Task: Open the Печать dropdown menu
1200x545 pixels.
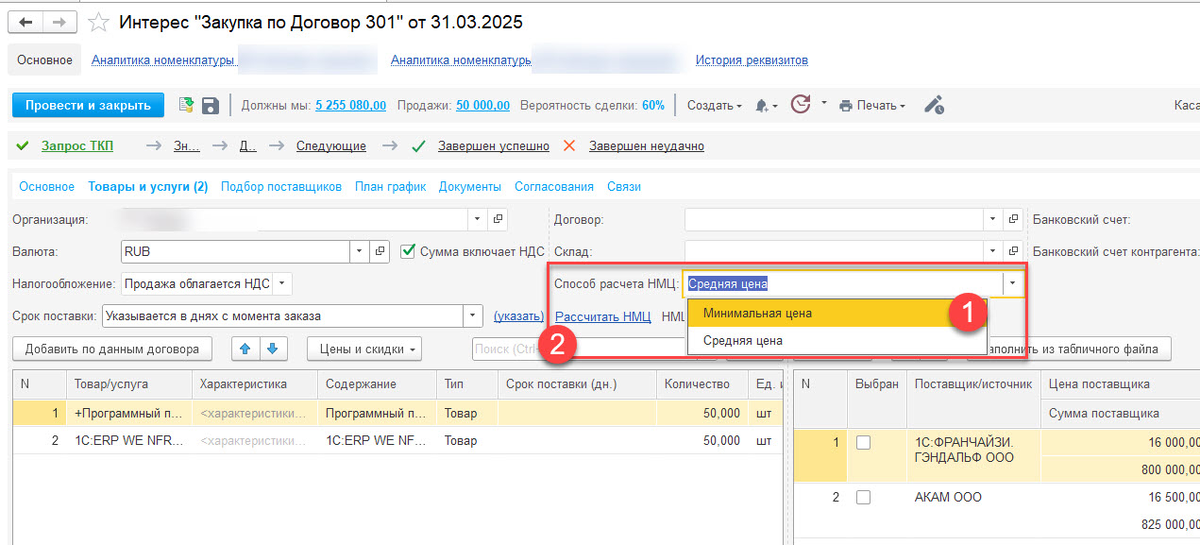Action: (x=872, y=105)
